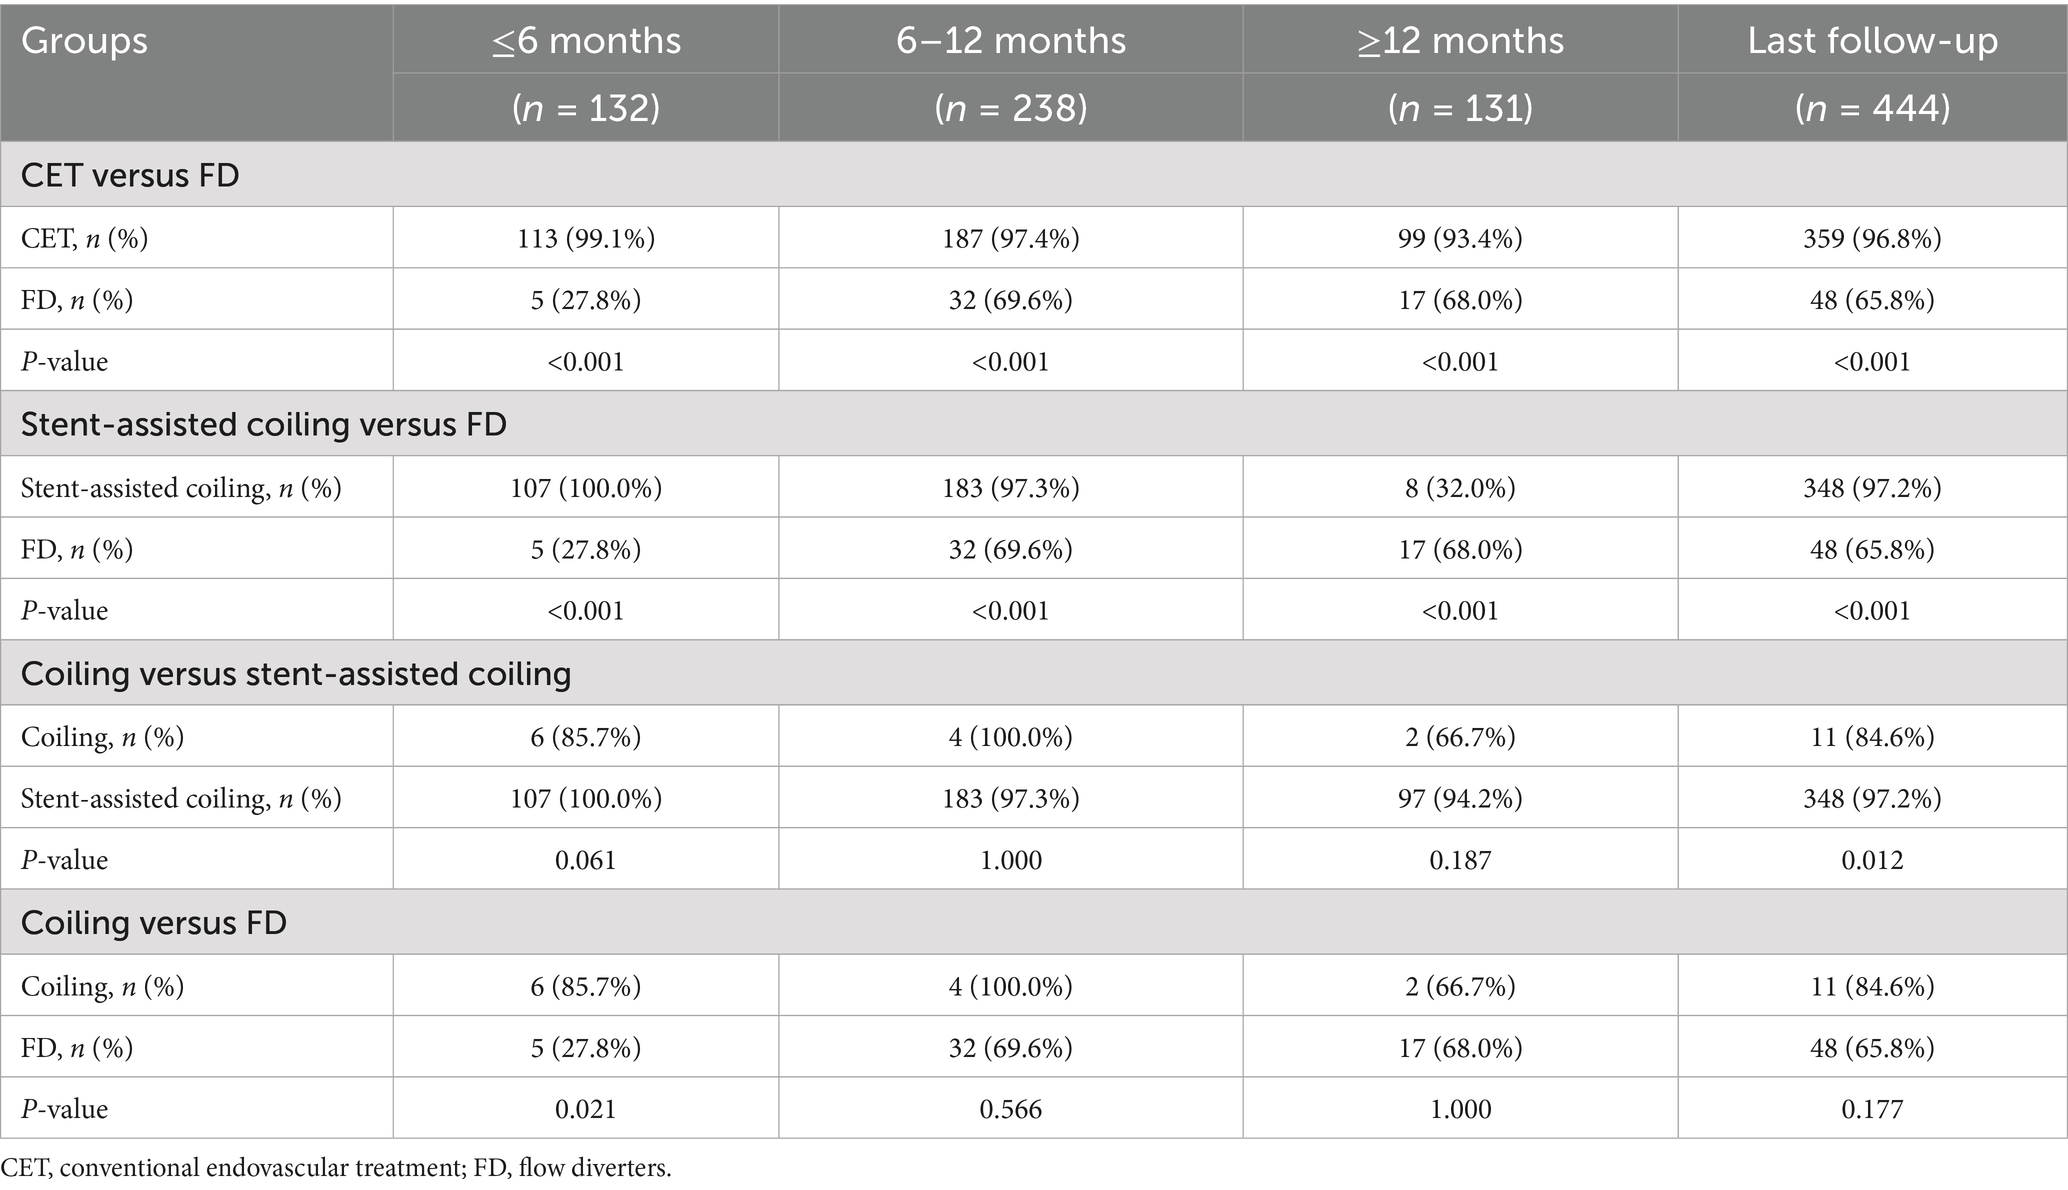Click the Coiling versus FD section heading
This screenshot has width=2068, height=1190.
[x=154, y=922]
